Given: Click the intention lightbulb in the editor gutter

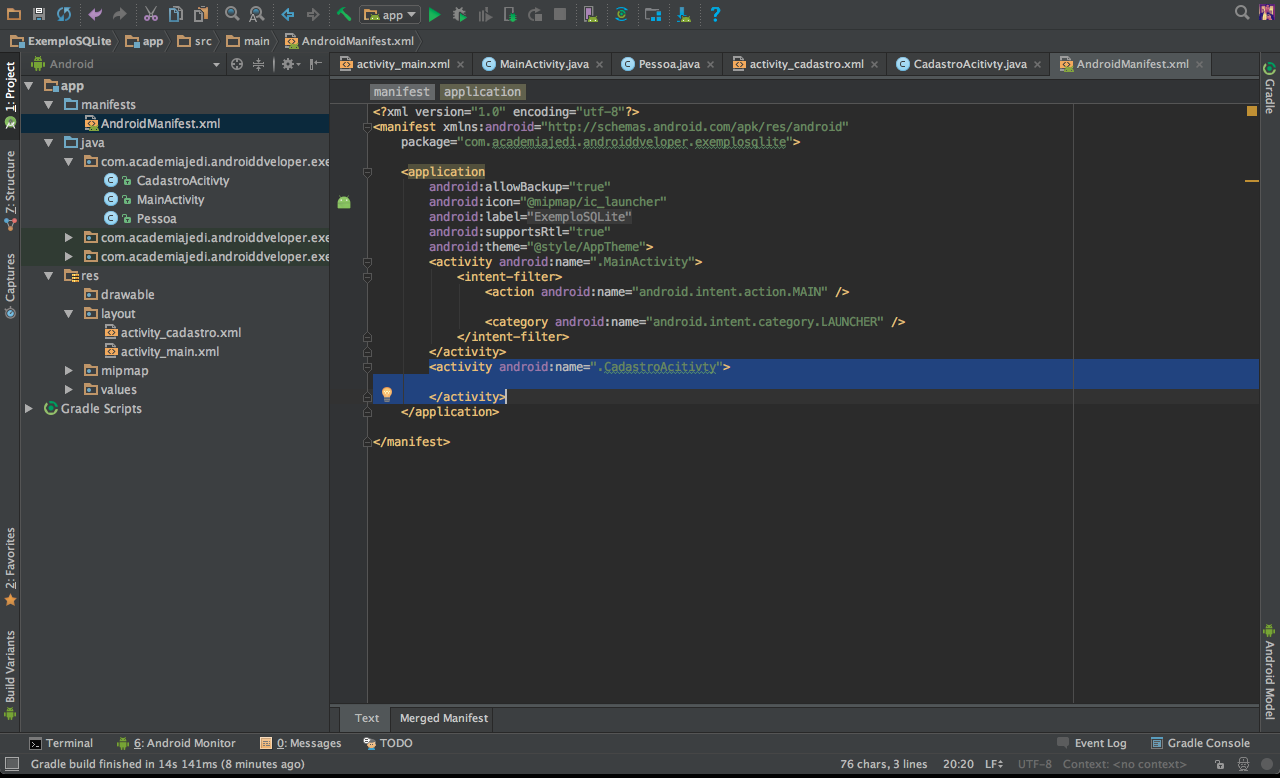Looking at the screenshot, I should pos(387,394).
